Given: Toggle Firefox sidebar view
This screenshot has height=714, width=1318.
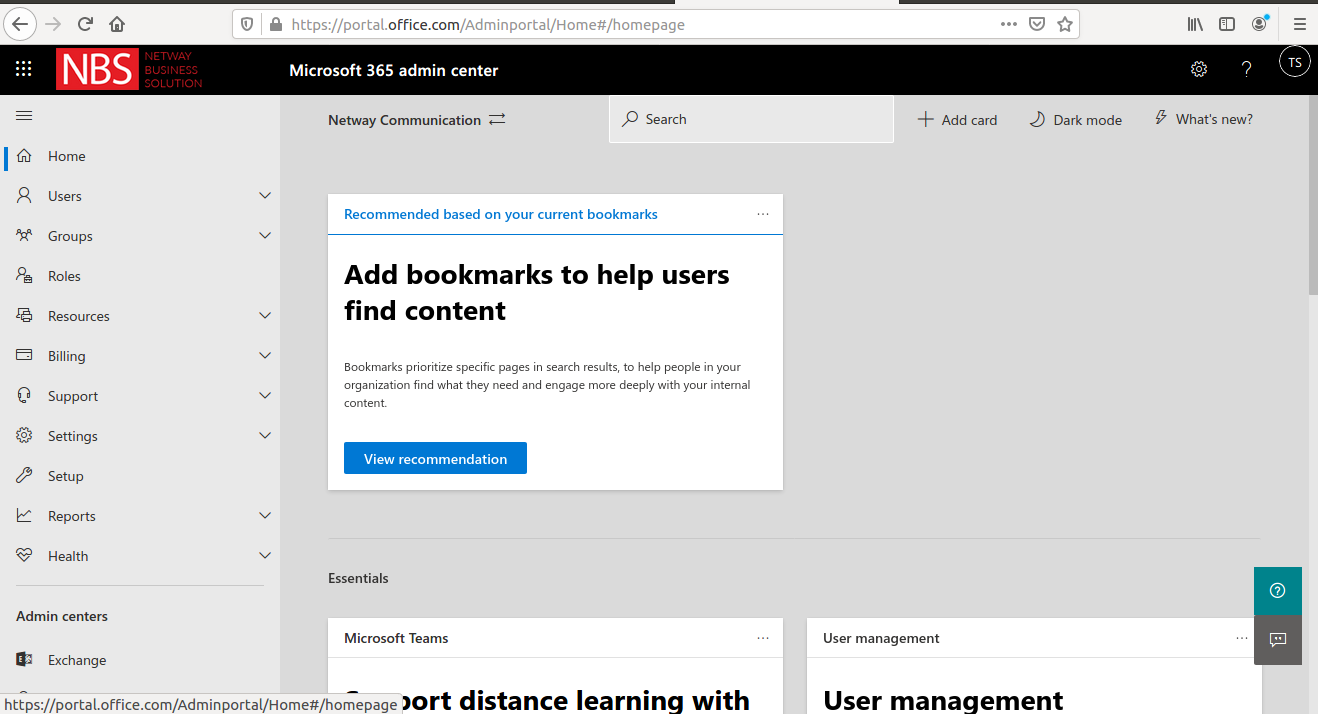Looking at the screenshot, I should click(1227, 24).
